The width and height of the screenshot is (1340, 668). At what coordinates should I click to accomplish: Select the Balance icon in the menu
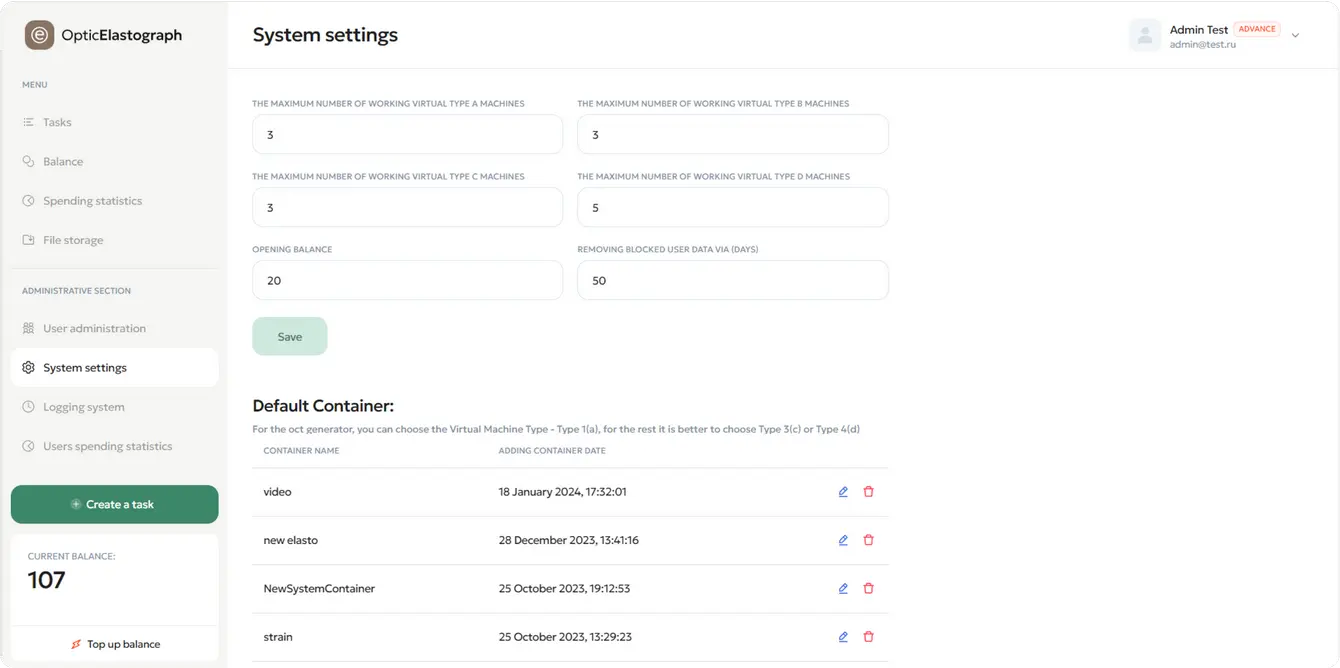click(27, 161)
